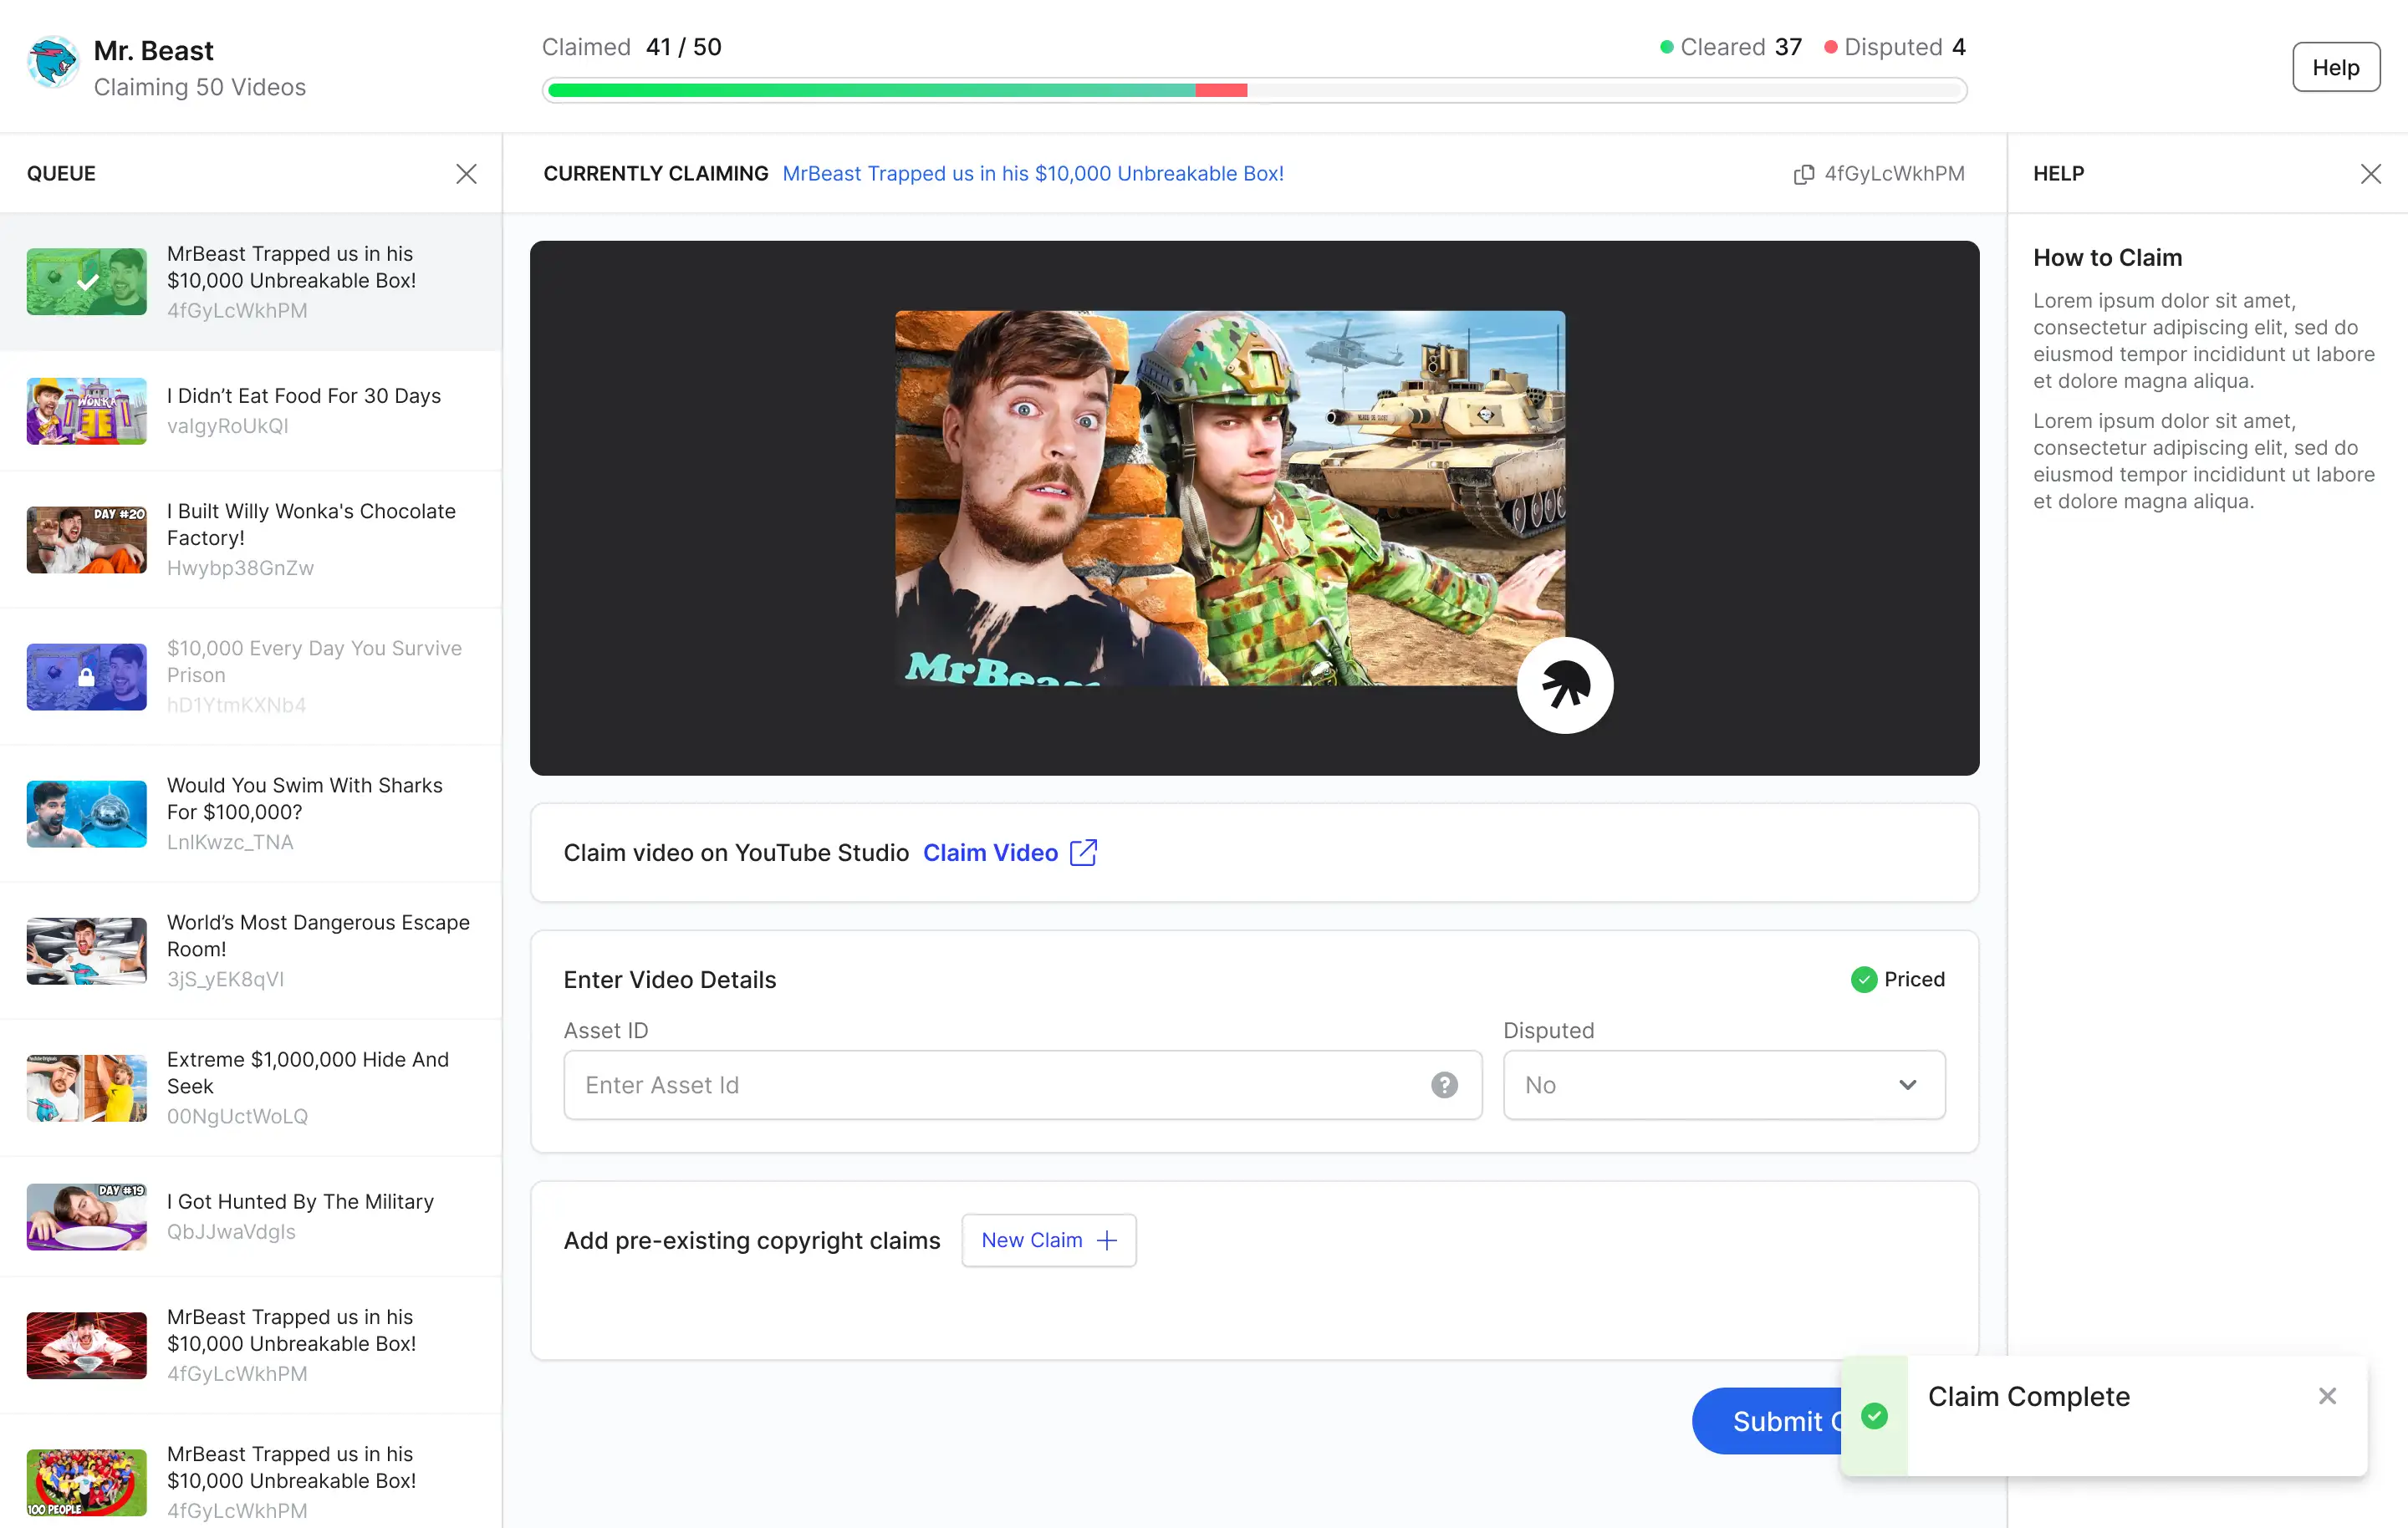Click the green check icon in Claim Complete toast
2408x1528 pixels.
click(x=1874, y=1415)
